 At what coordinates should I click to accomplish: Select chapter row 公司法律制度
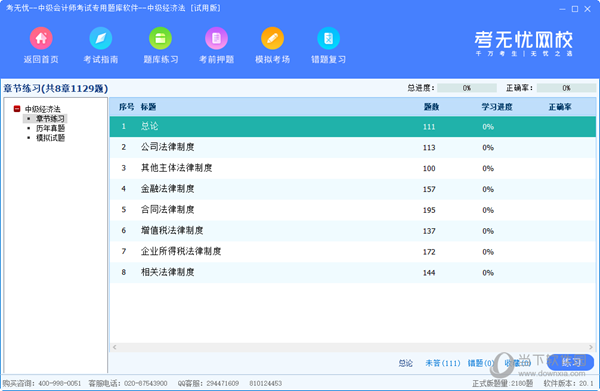tap(352, 147)
